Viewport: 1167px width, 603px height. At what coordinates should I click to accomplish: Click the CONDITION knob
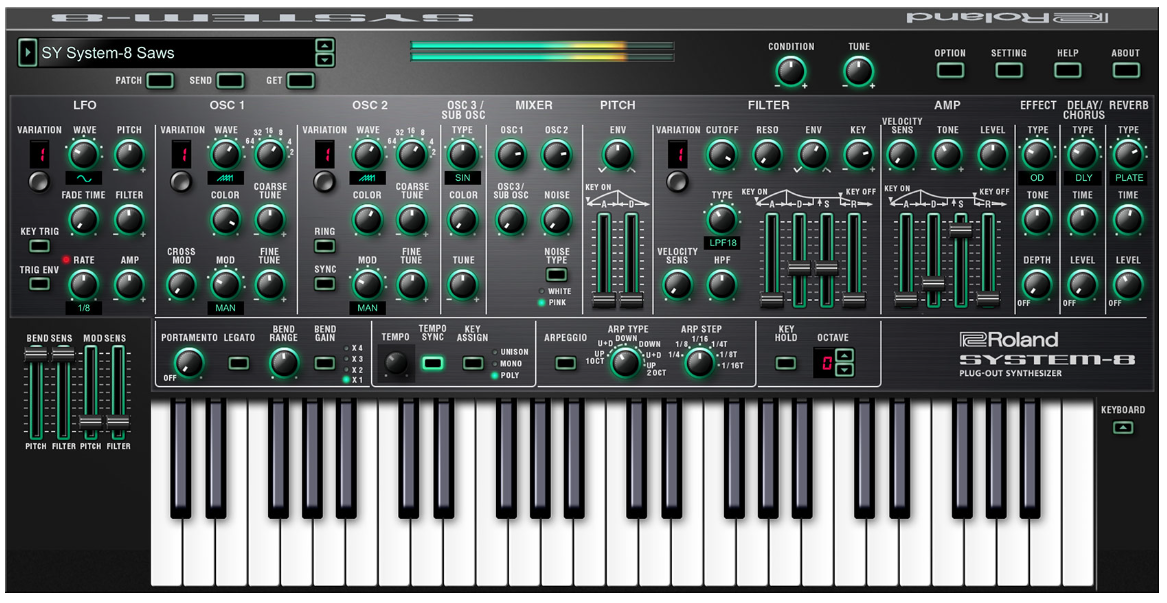[790, 72]
